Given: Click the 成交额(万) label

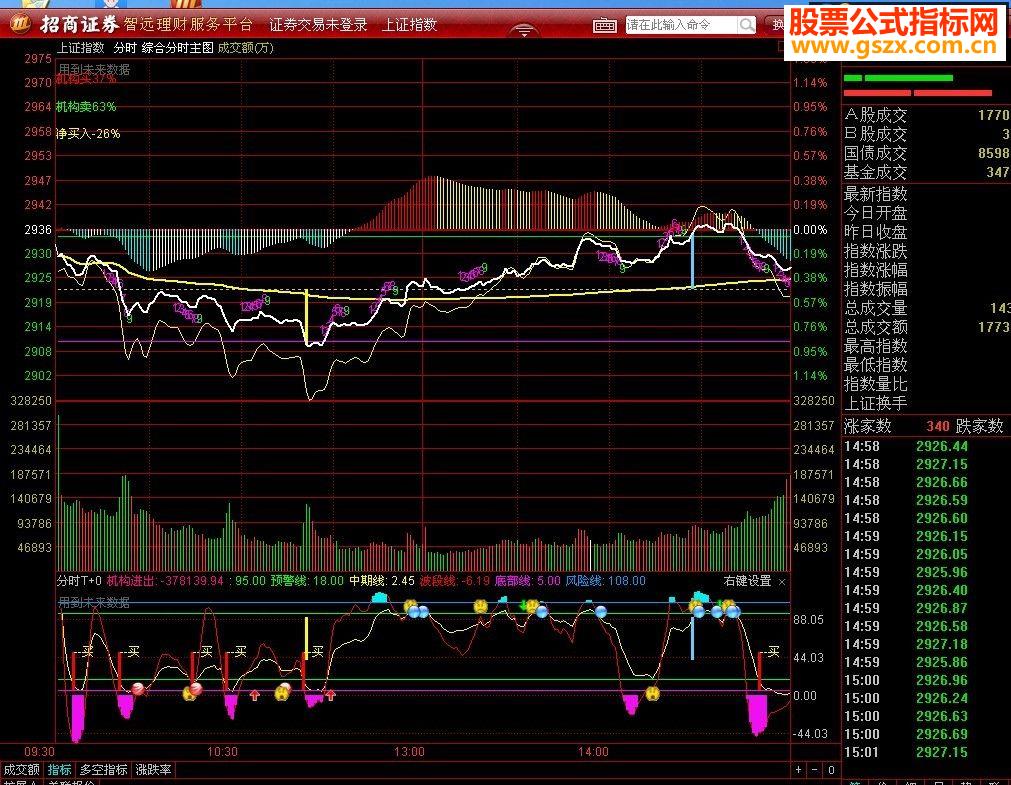Looking at the screenshot, I should click(x=246, y=48).
